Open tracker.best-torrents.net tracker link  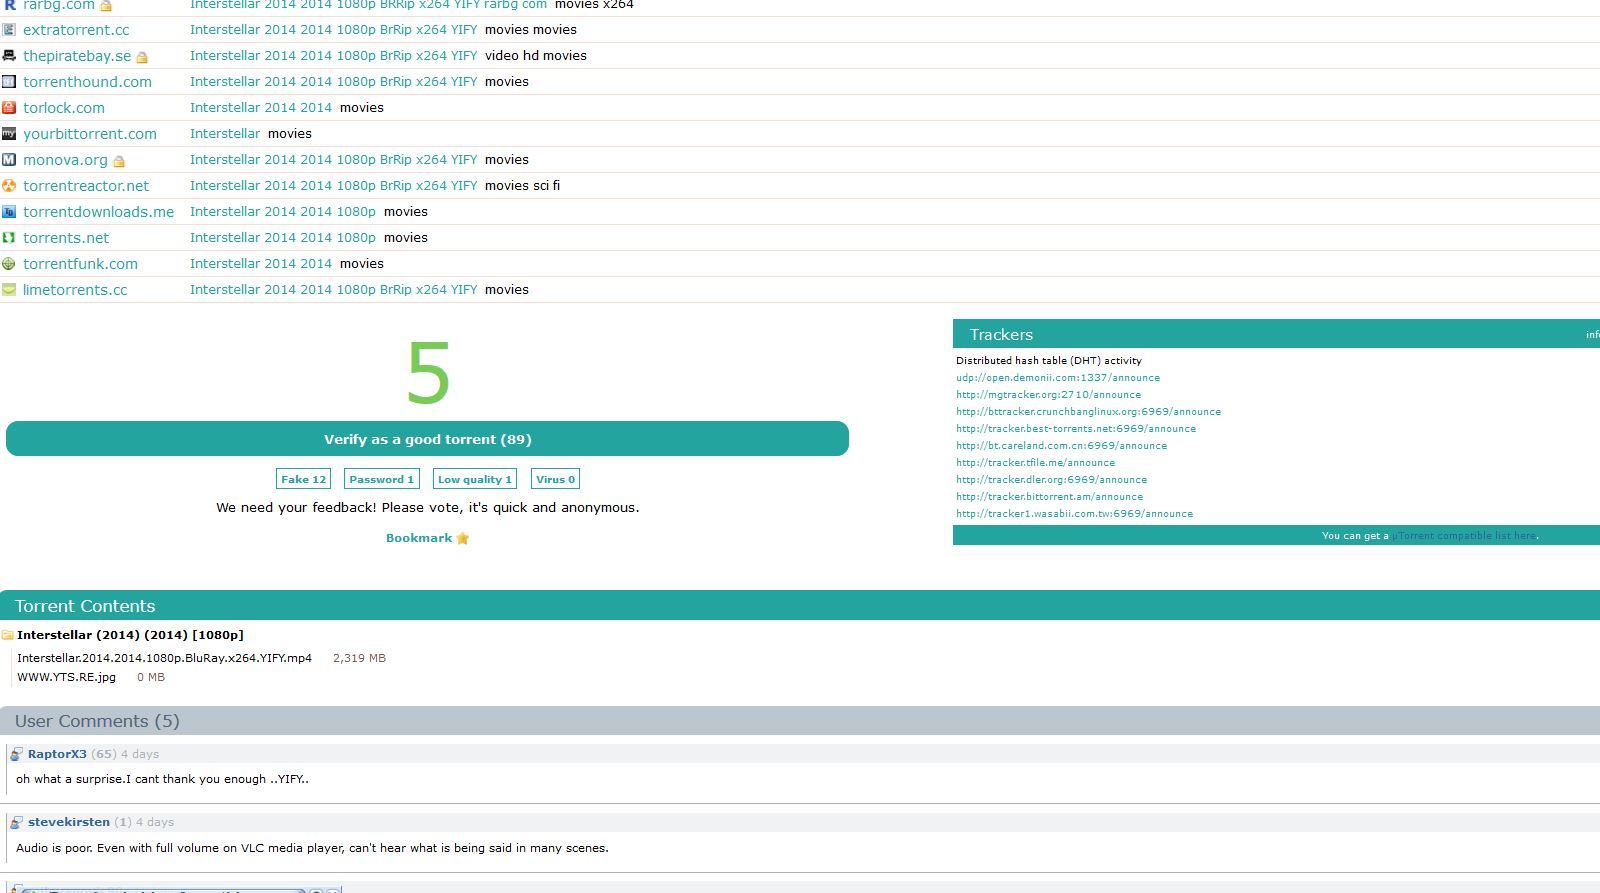coord(1076,429)
